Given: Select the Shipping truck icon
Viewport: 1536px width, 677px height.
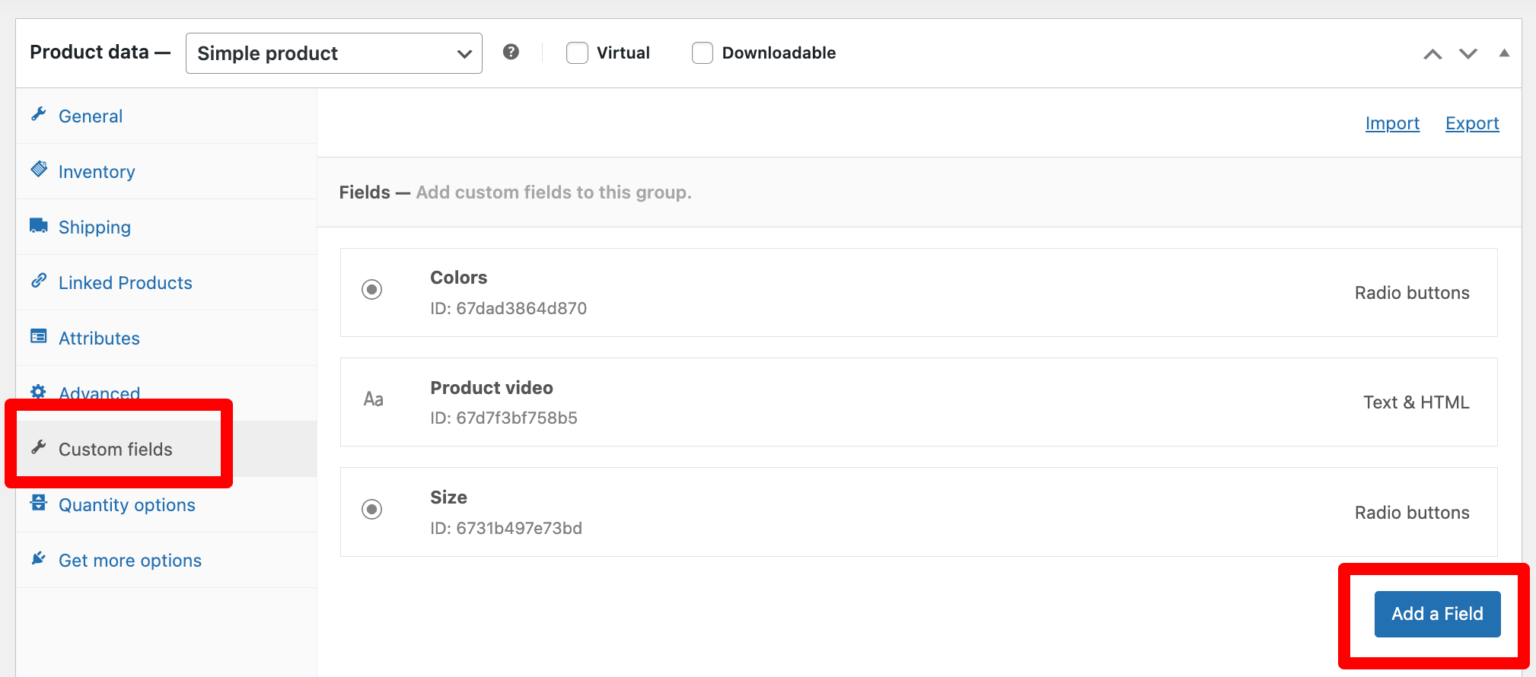Looking at the screenshot, I should click(38, 226).
